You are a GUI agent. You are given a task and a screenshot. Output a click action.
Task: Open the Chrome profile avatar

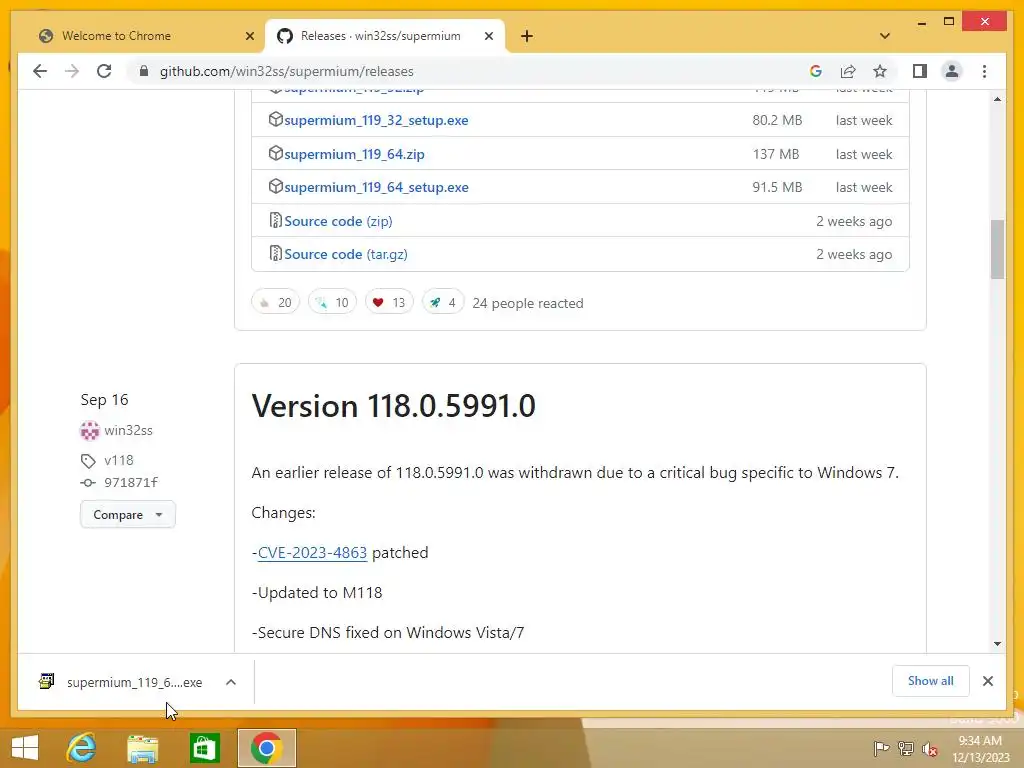pyautogui.click(x=952, y=71)
